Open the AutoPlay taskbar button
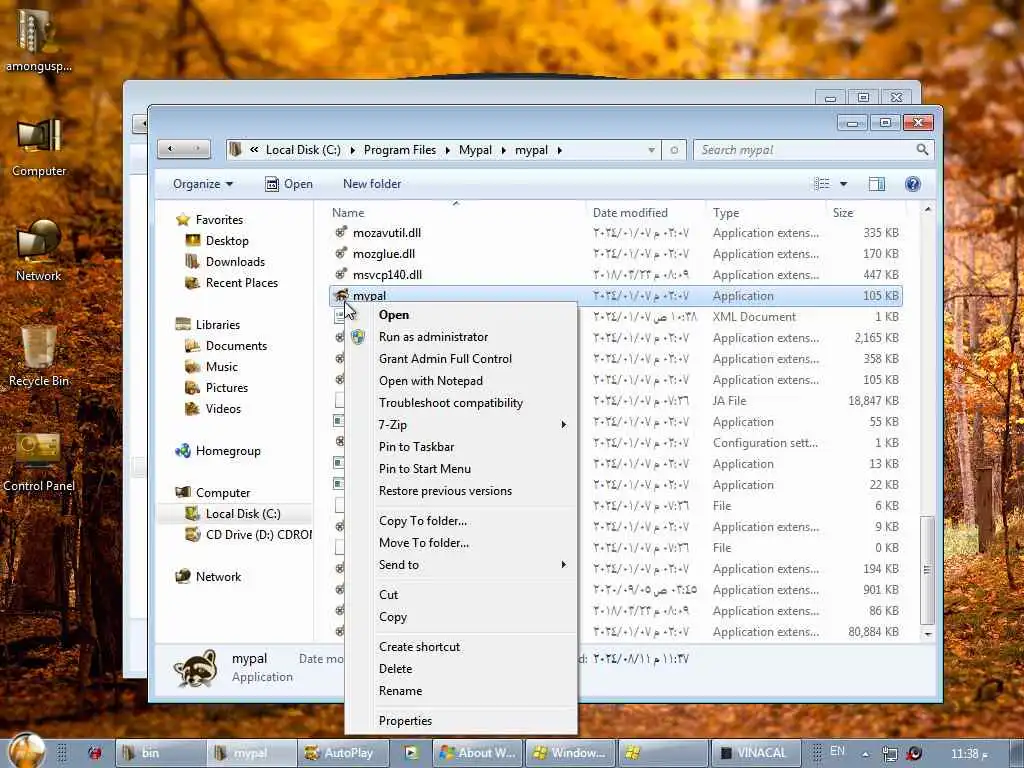 click(344, 753)
